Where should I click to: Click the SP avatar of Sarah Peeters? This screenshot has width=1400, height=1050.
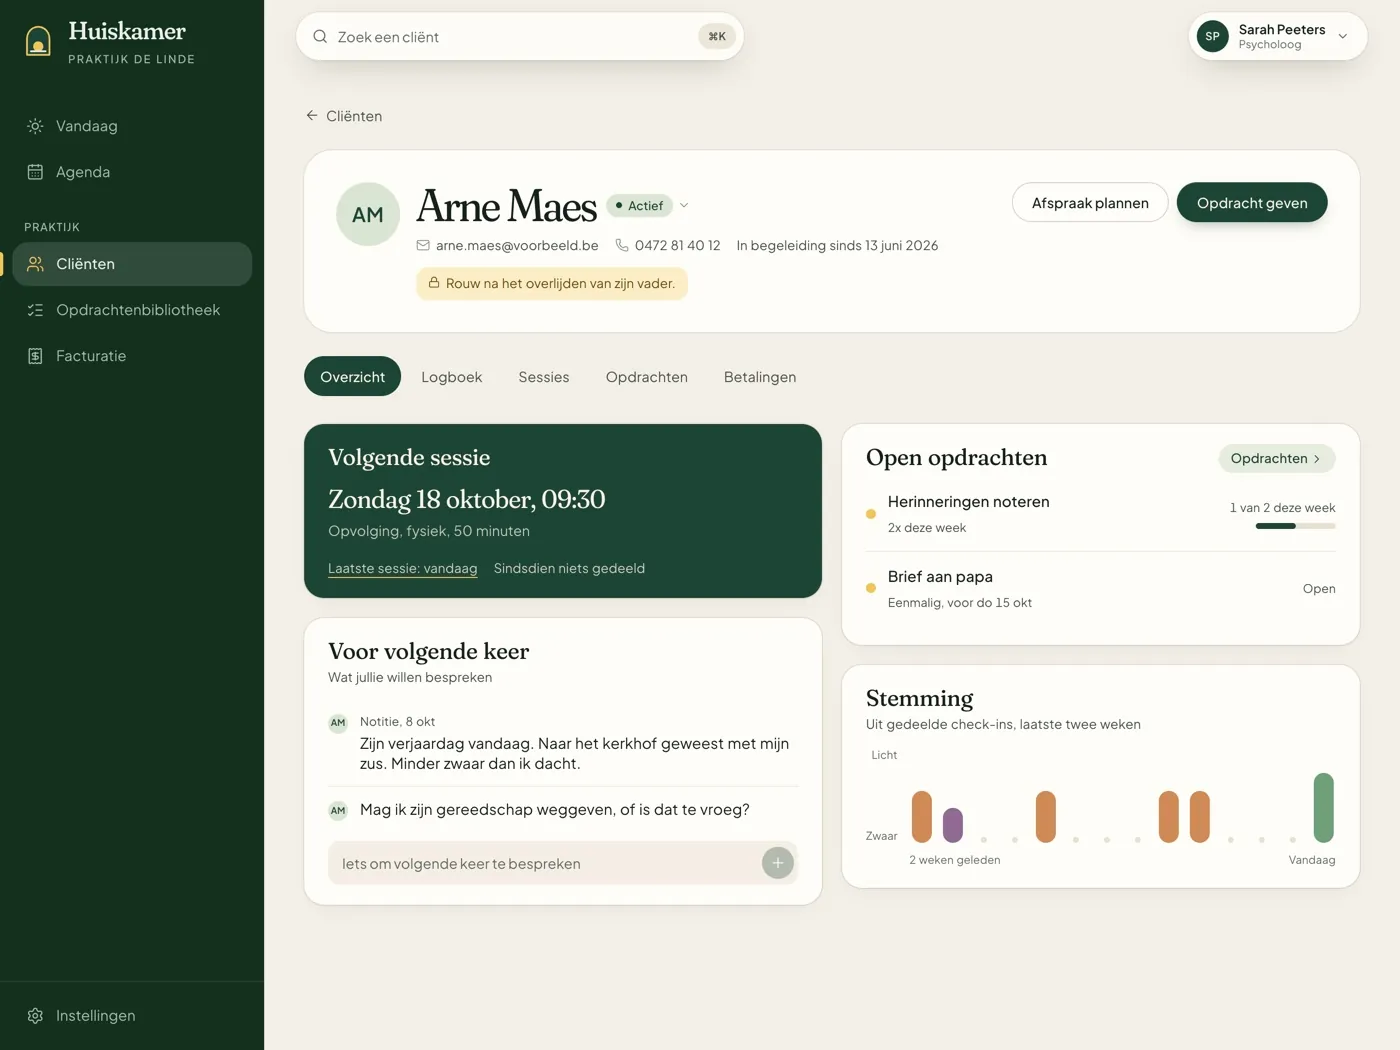click(x=1213, y=36)
